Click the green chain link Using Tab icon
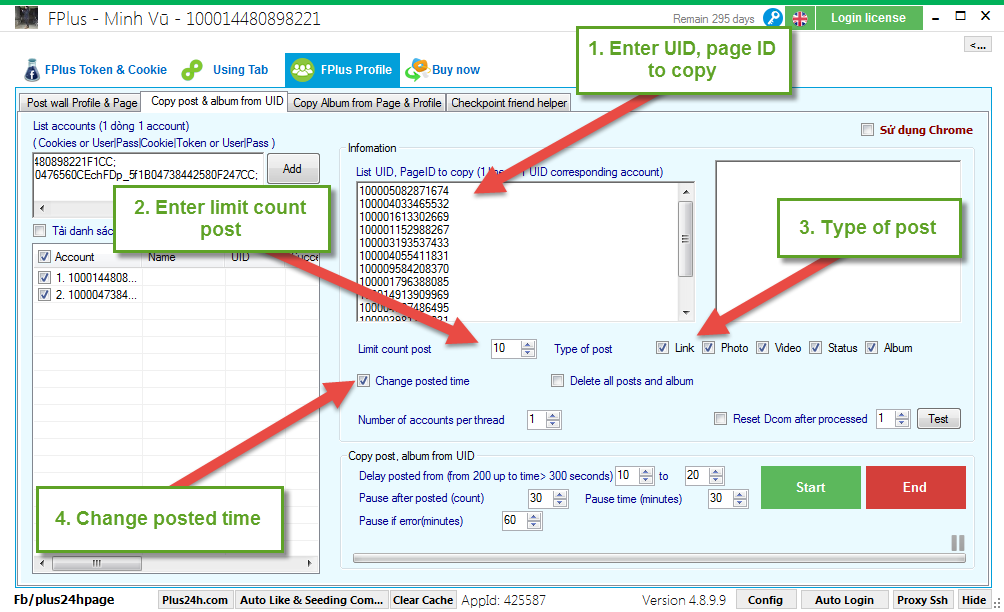 pyautogui.click(x=192, y=70)
